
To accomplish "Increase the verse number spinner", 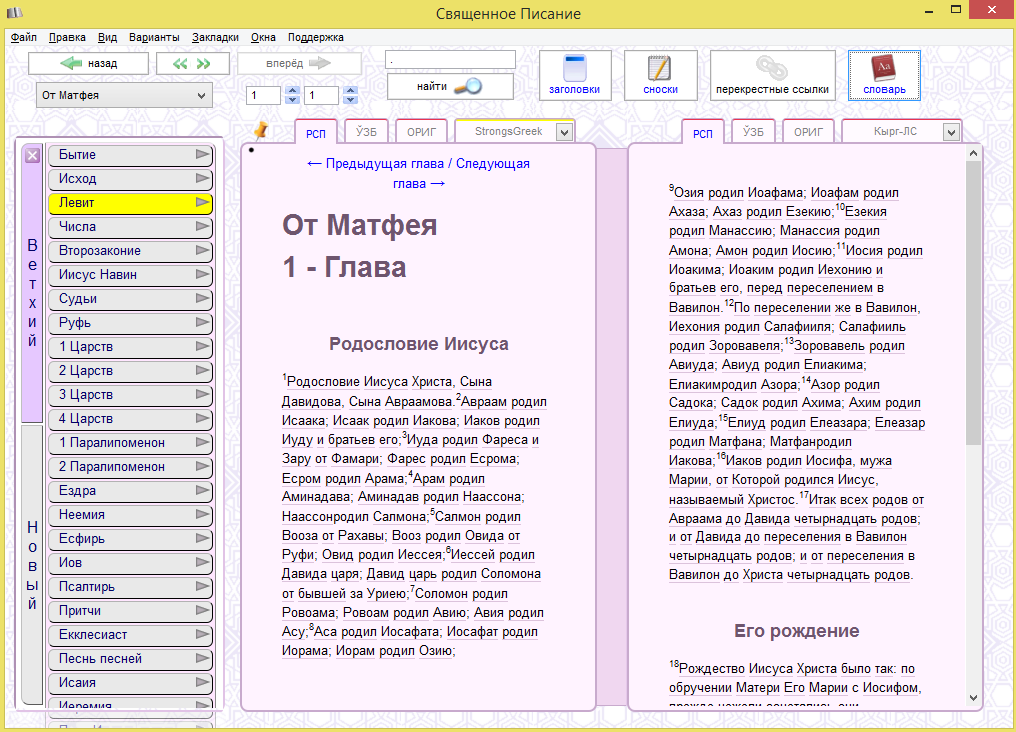I will pos(351,91).
